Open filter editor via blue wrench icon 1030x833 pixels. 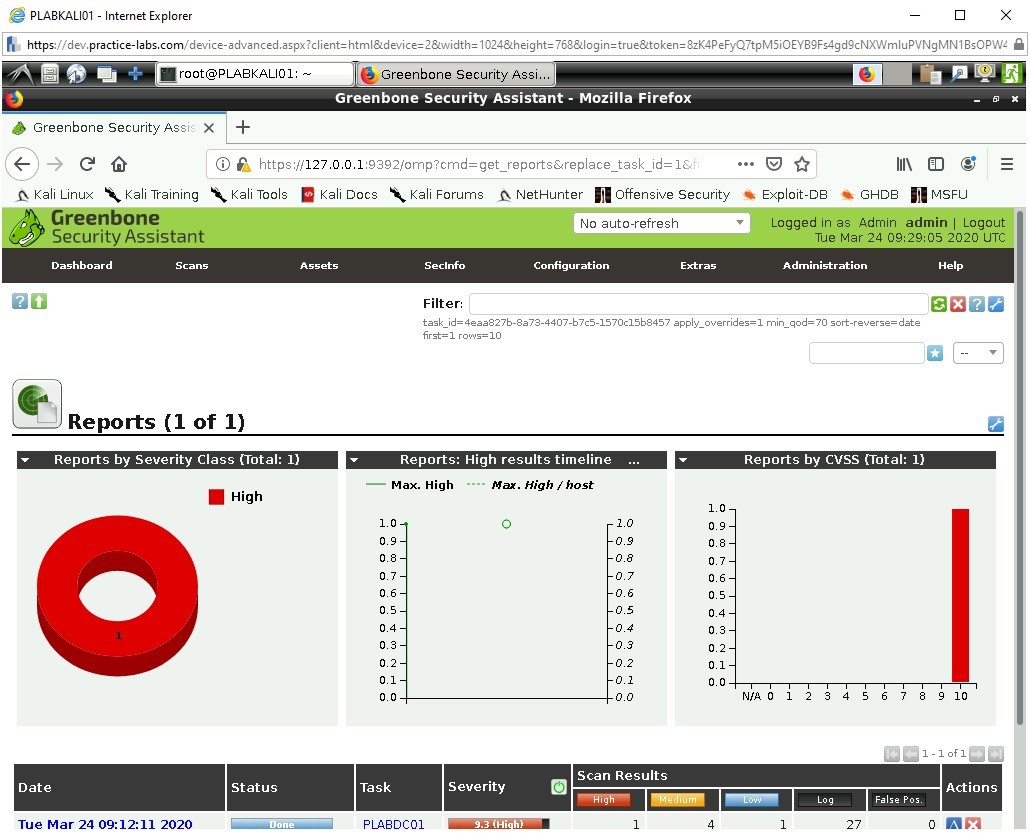click(x=996, y=304)
